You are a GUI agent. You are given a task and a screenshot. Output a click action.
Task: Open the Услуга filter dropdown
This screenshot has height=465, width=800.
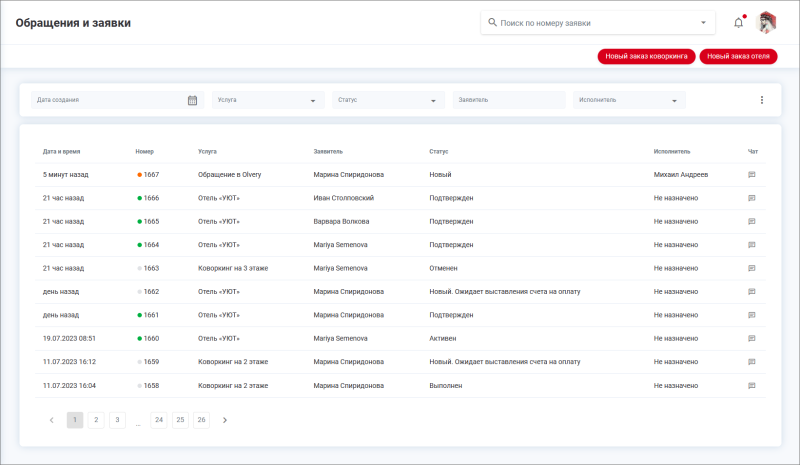[268, 100]
